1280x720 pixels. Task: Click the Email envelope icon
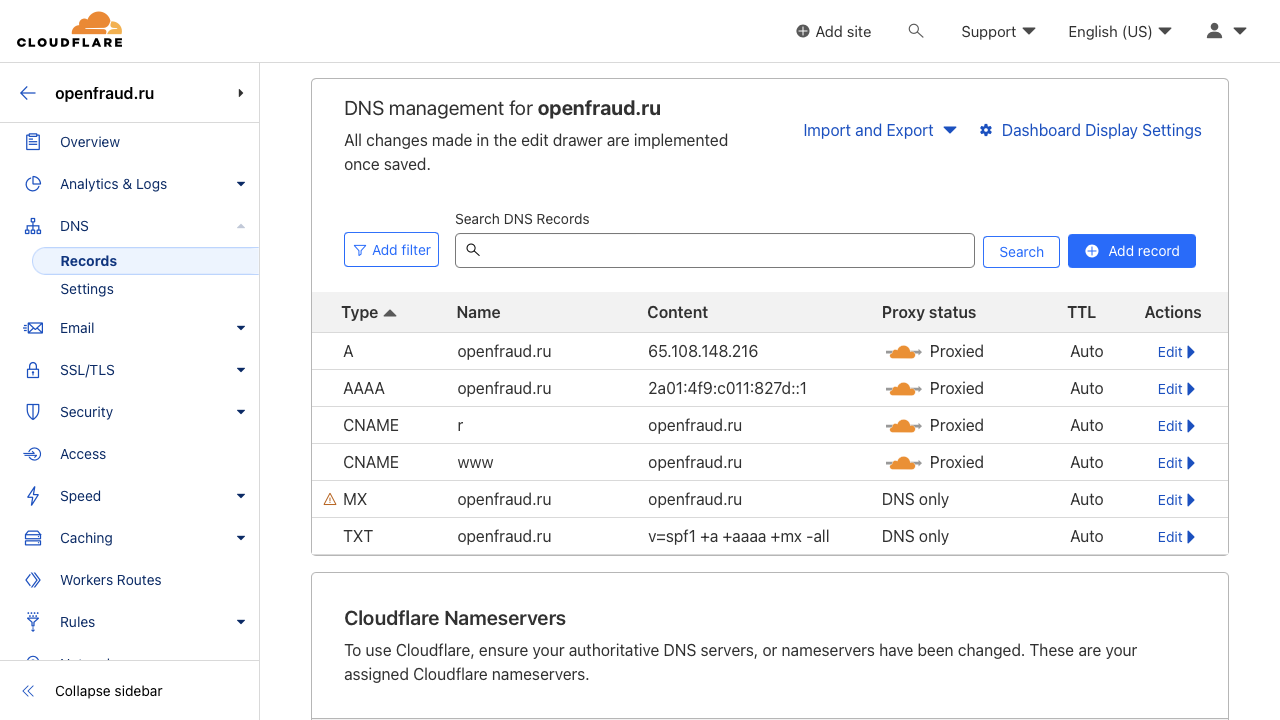(33, 328)
